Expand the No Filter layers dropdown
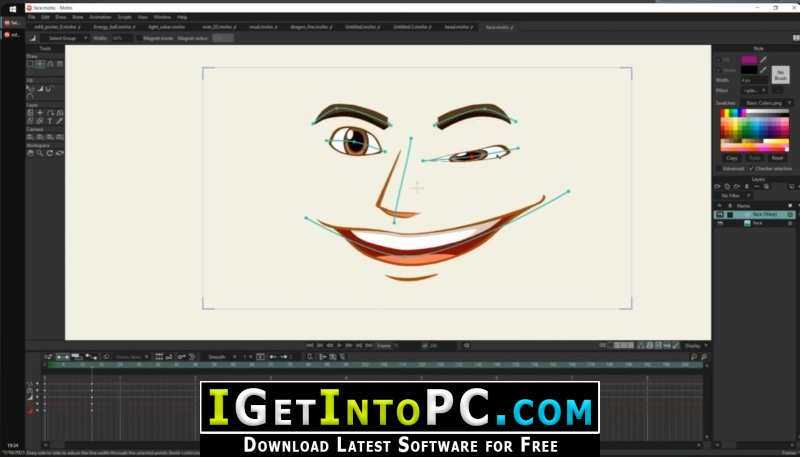 (734, 195)
